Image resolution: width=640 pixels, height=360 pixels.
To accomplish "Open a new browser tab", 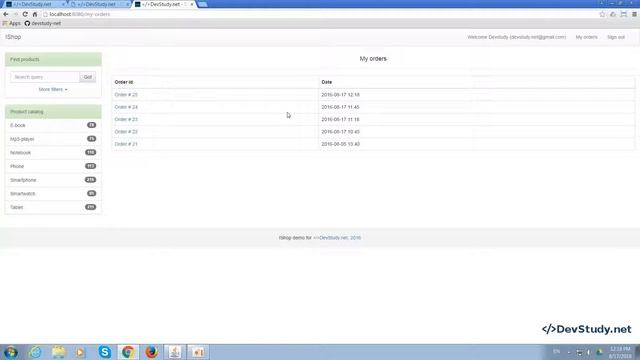I will [x=202, y=4].
